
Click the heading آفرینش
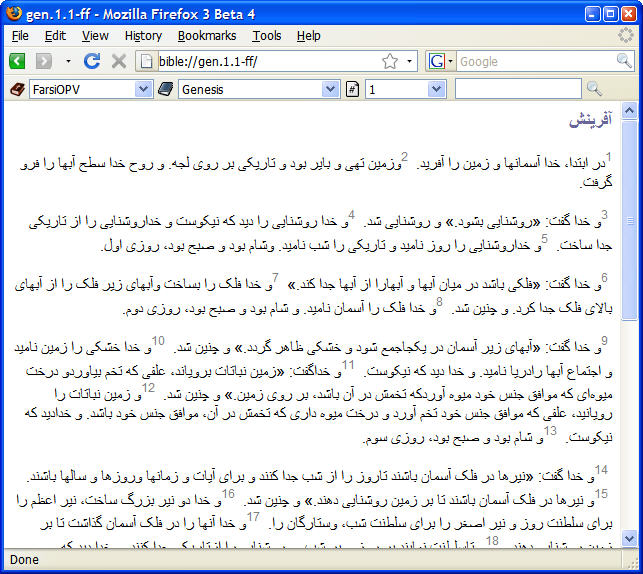click(x=590, y=120)
